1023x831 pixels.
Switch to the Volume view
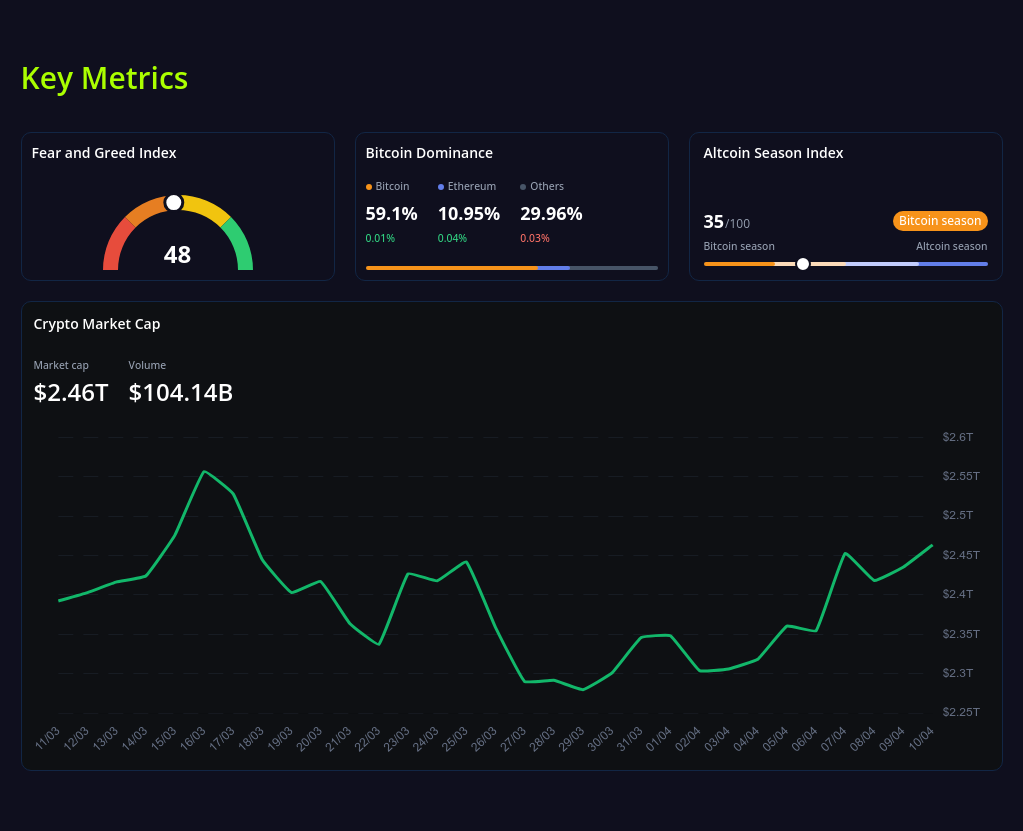(147, 365)
